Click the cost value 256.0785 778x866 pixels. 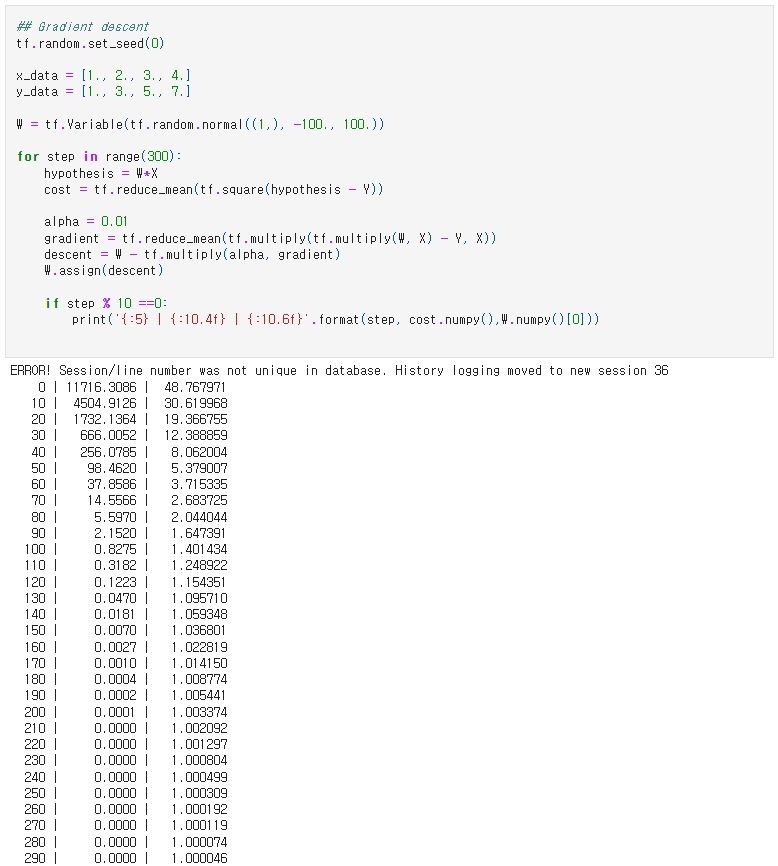click(108, 452)
